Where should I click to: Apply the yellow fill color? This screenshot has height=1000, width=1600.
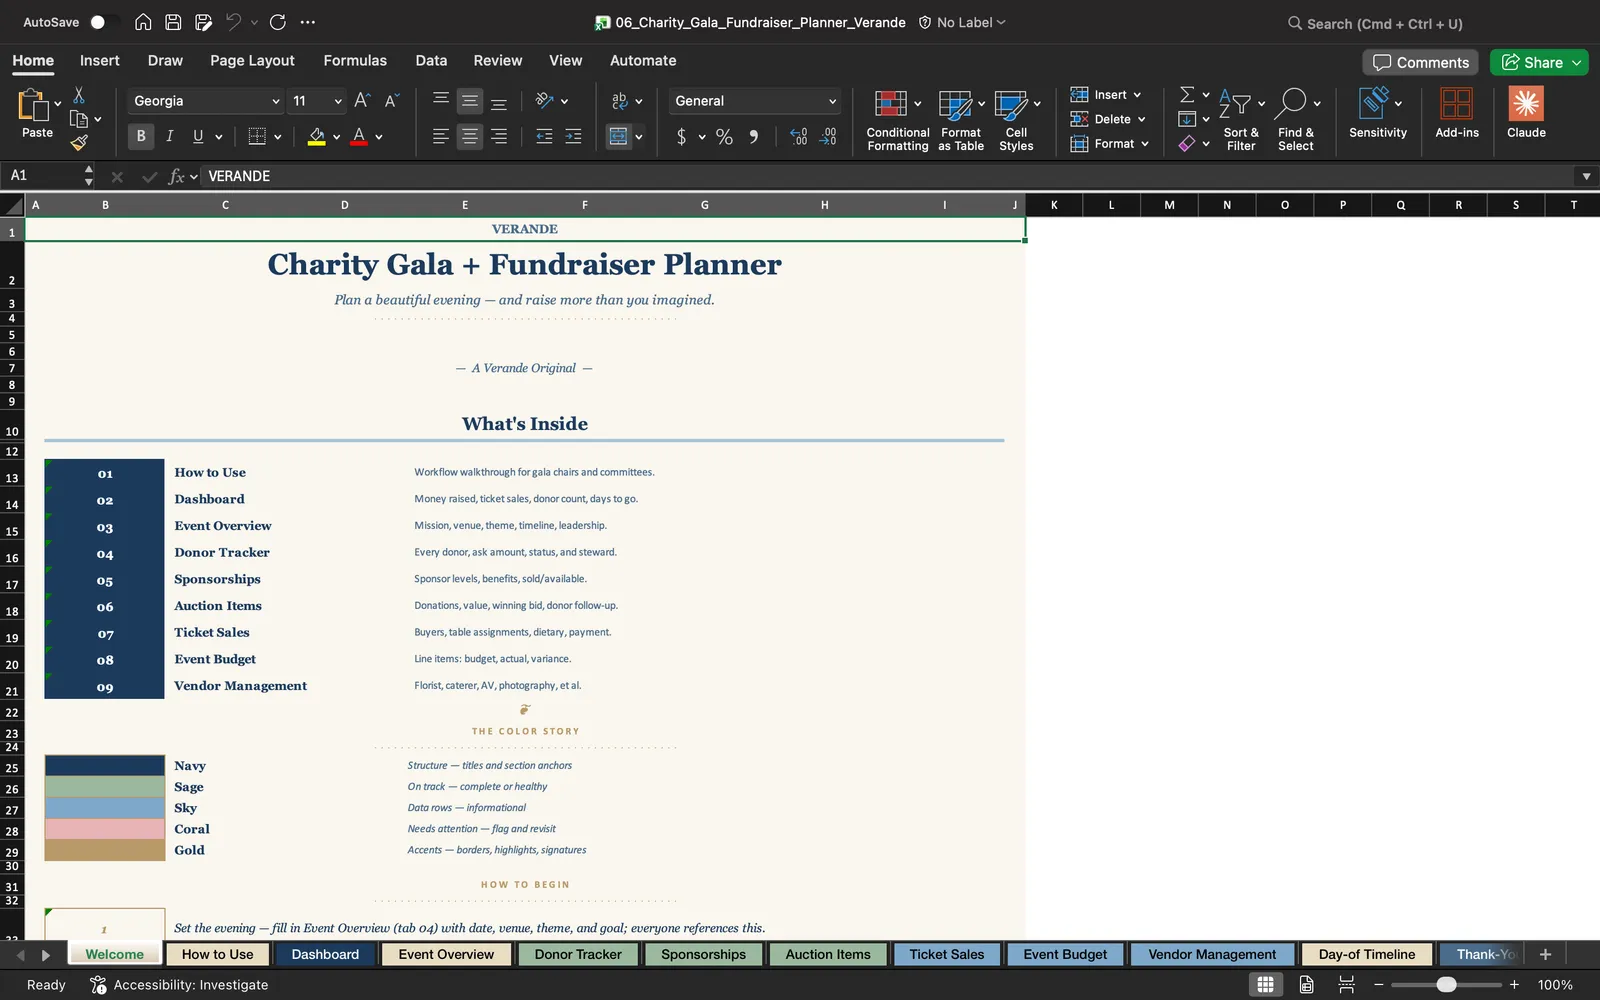tap(316, 136)
